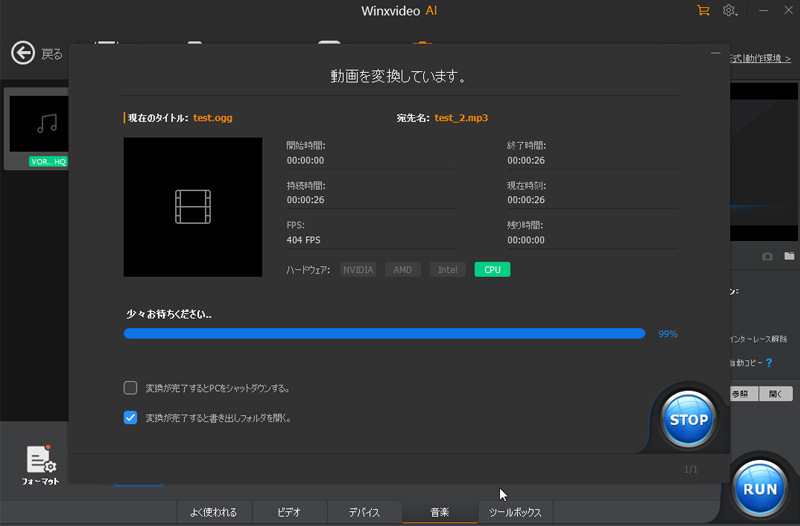800x526 pixels.
Task: Click the VOR... HQ badge
Action: 48,162
